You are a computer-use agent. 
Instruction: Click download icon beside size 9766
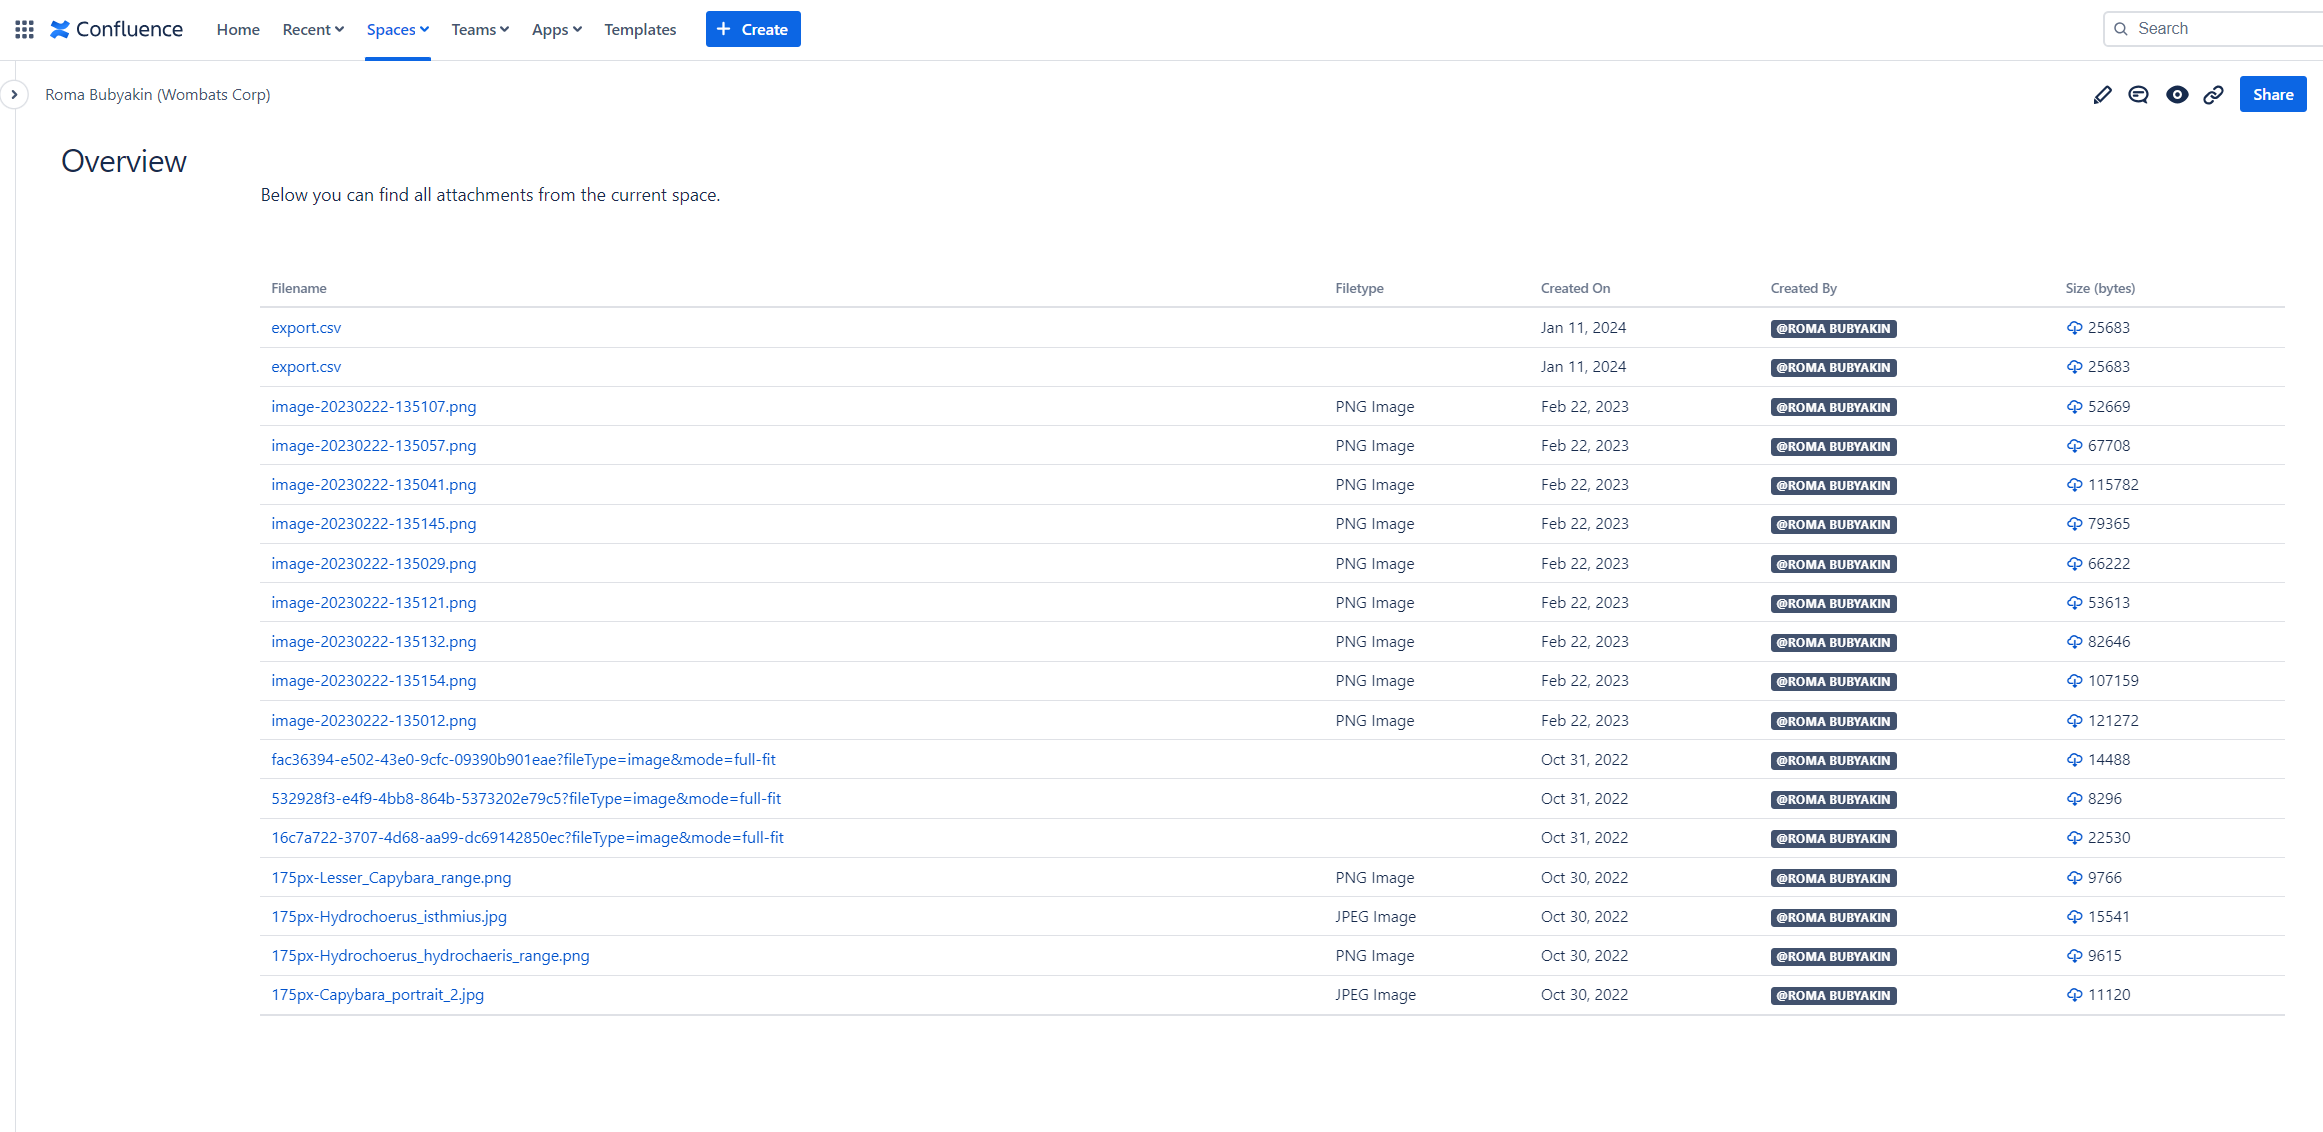[2074, 878]
